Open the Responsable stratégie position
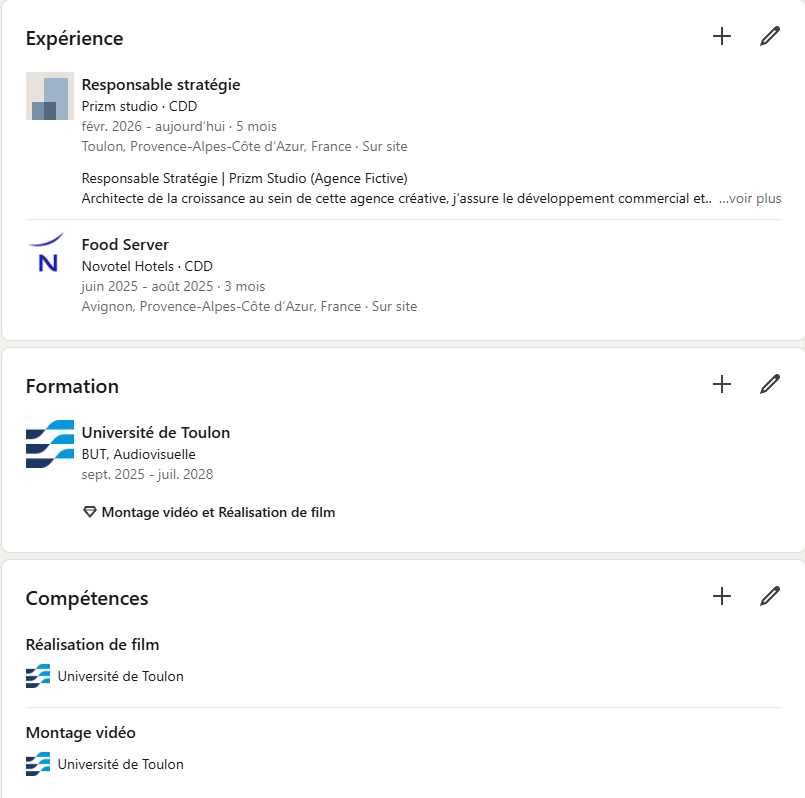Image resolution: width=805 pixels, height=798 pixels. [x=161, y=85]
